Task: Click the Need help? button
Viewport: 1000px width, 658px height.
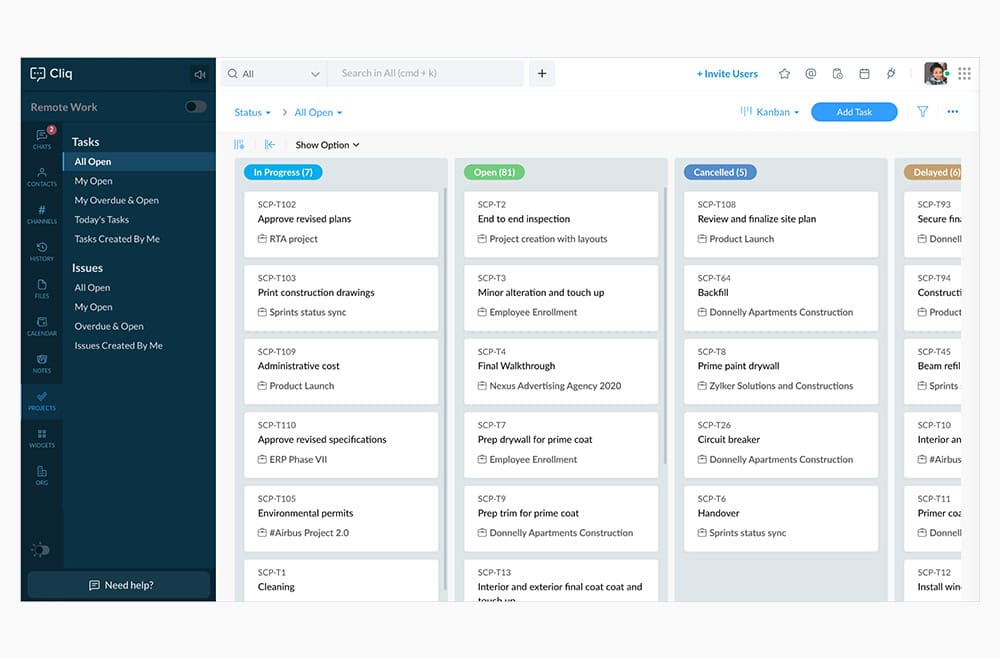Action: (119, 585)
